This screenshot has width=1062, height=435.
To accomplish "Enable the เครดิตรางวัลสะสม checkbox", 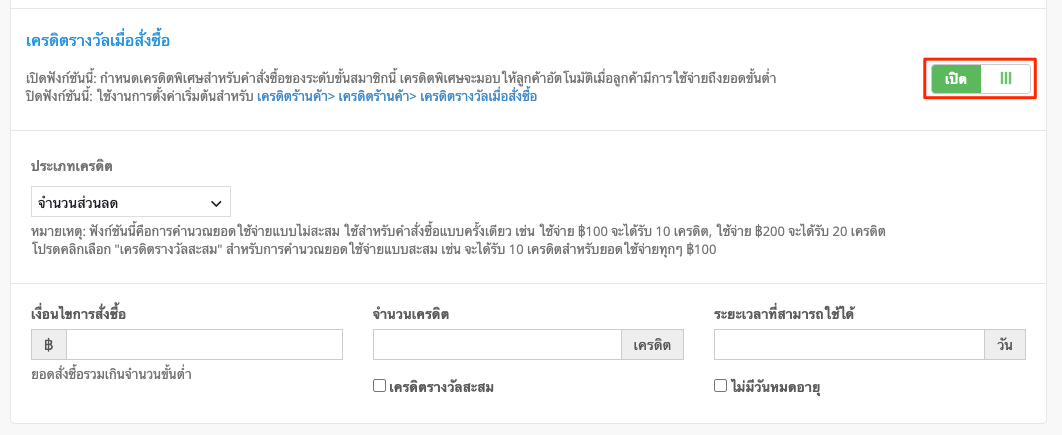I will click(379, 386).
